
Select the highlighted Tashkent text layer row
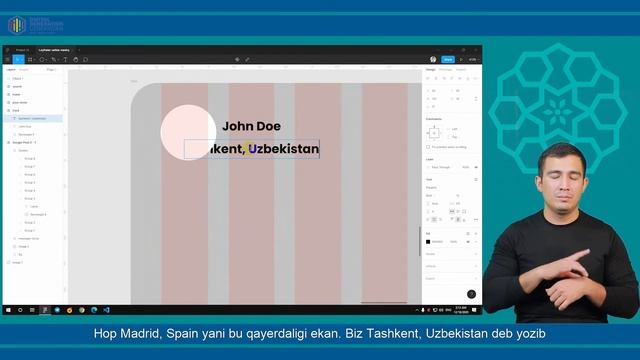[x=33, y=118]
